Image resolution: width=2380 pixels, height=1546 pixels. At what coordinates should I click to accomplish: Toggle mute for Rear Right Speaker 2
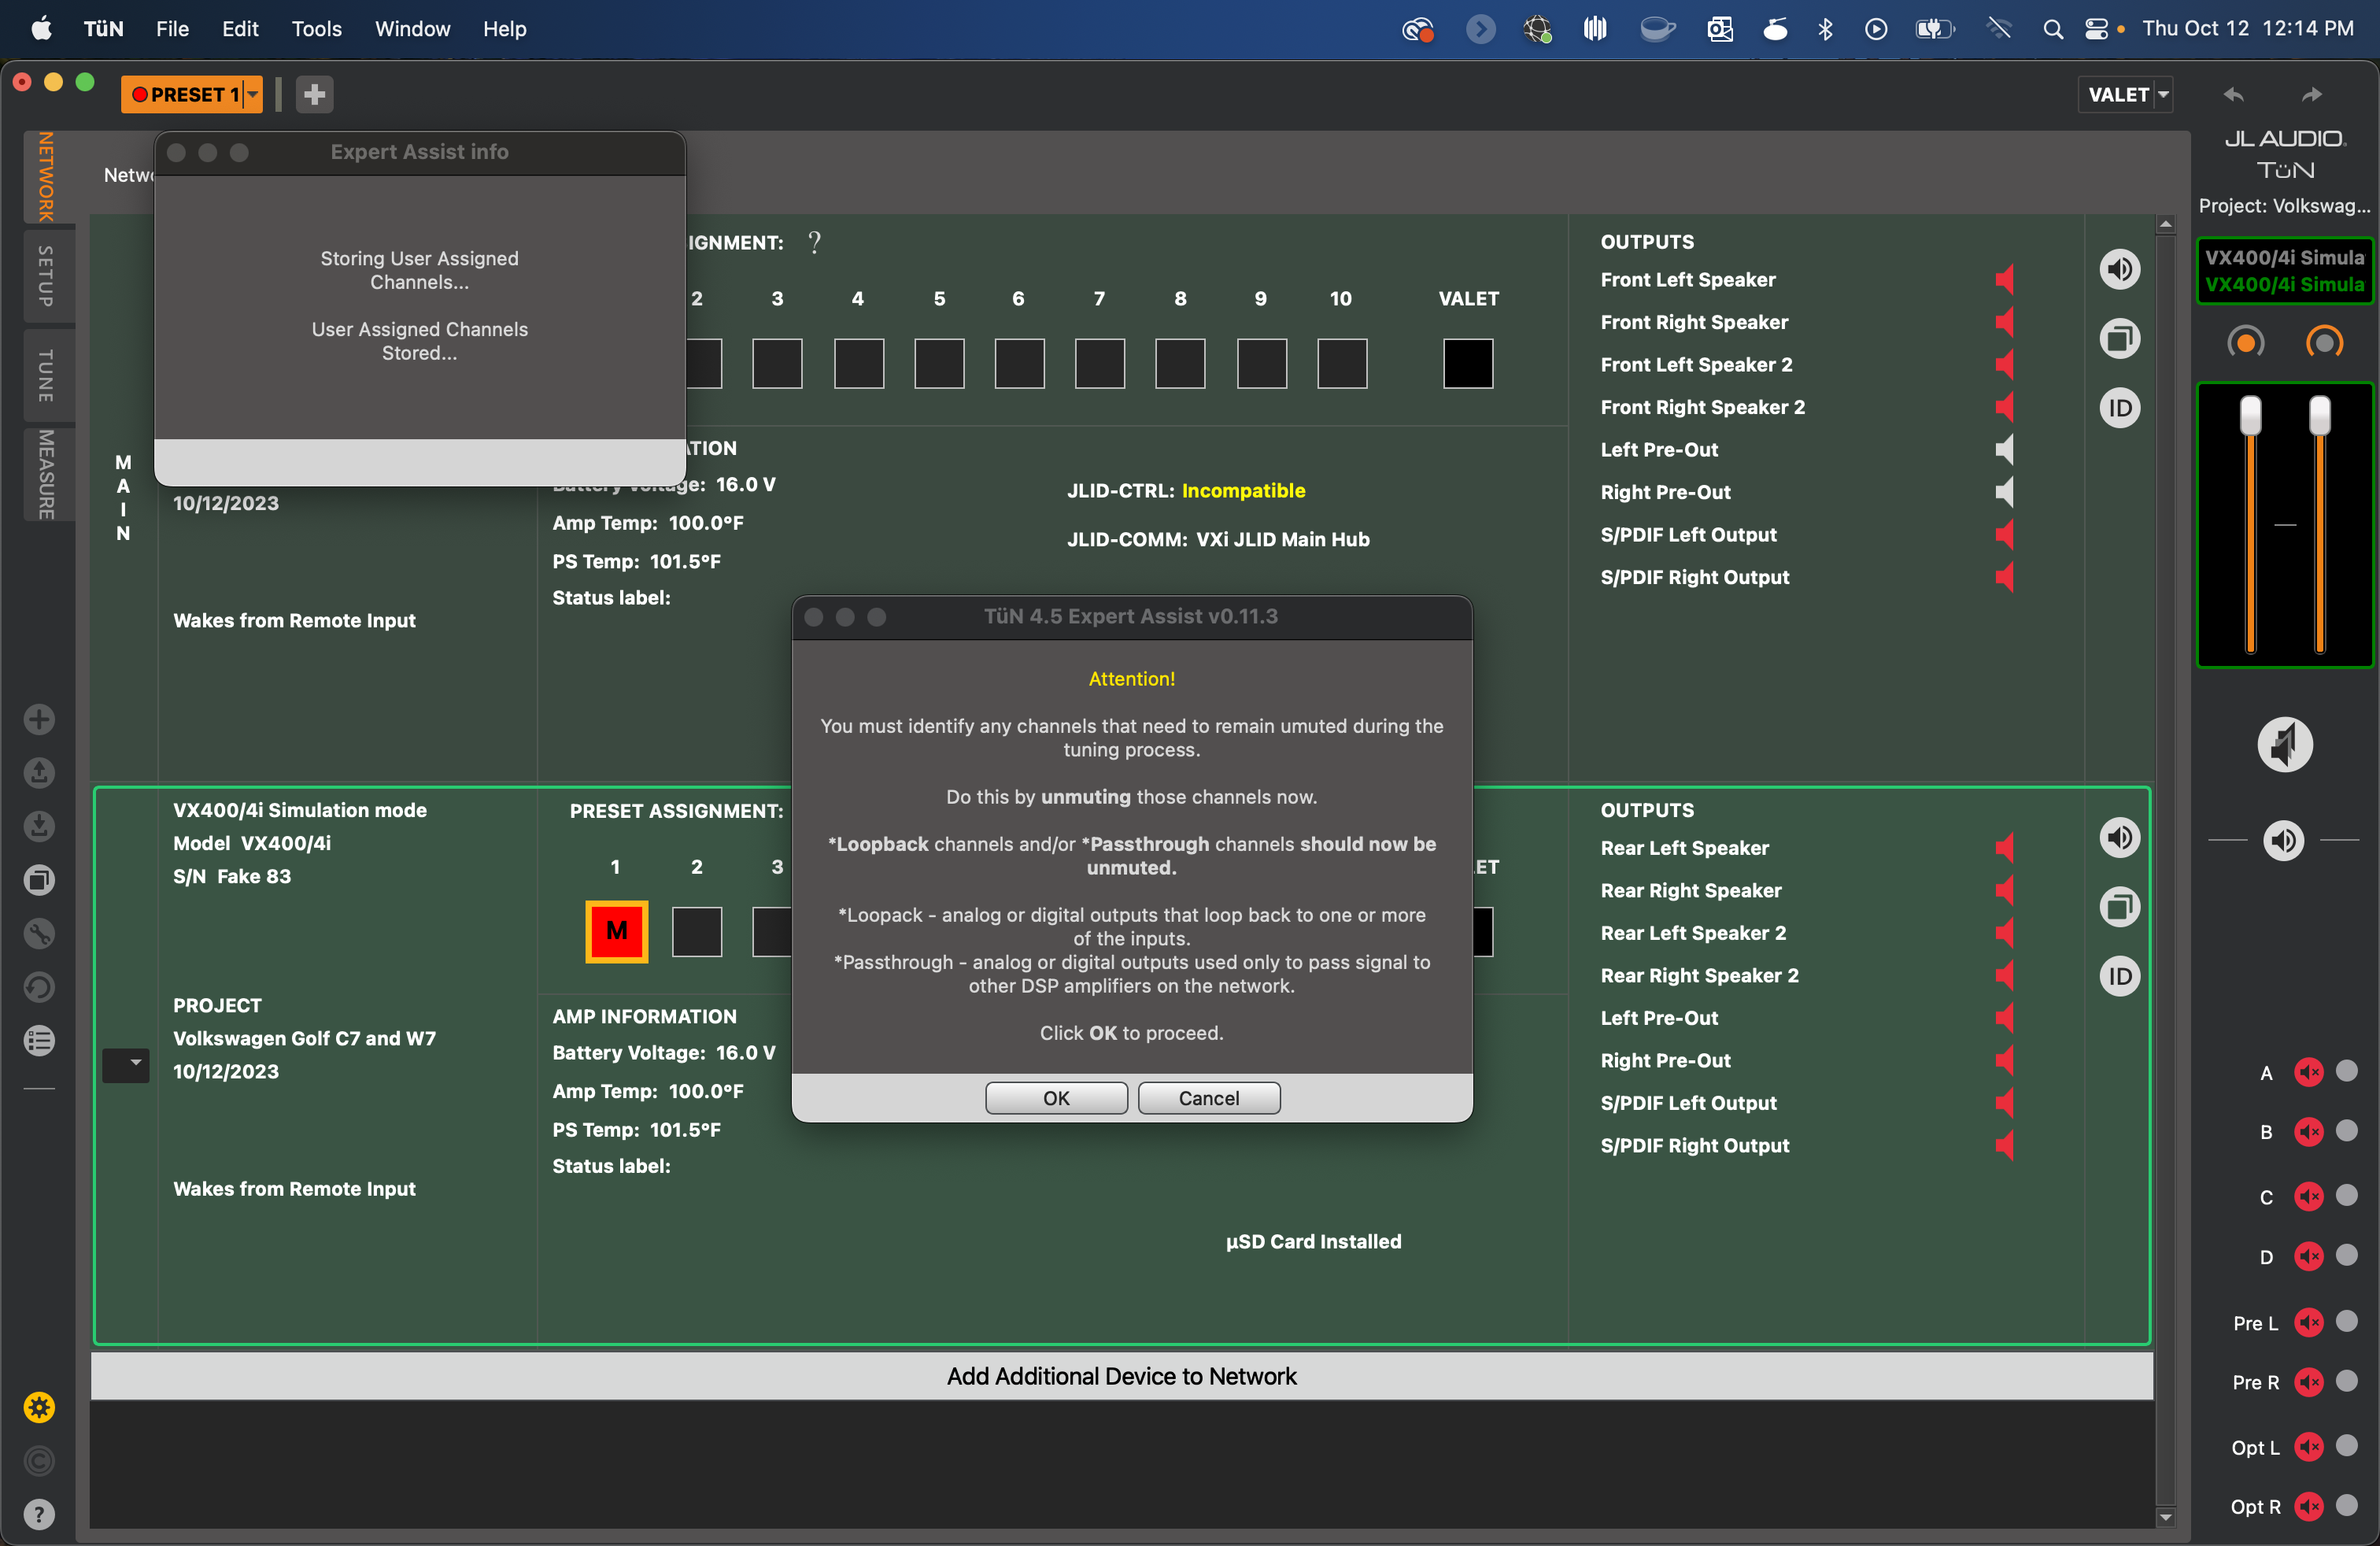tap(2004, 975)
